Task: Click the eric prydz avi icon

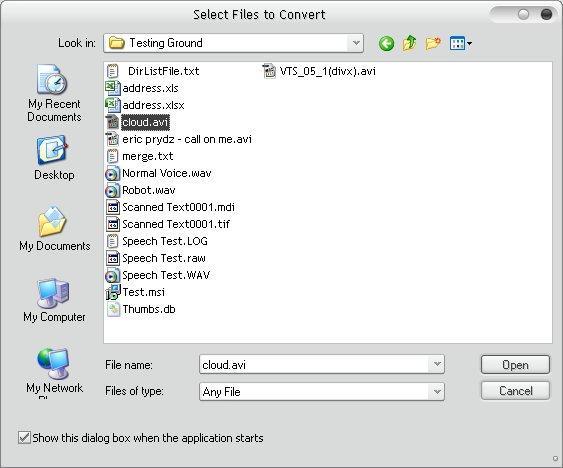Action: point(112,139)
